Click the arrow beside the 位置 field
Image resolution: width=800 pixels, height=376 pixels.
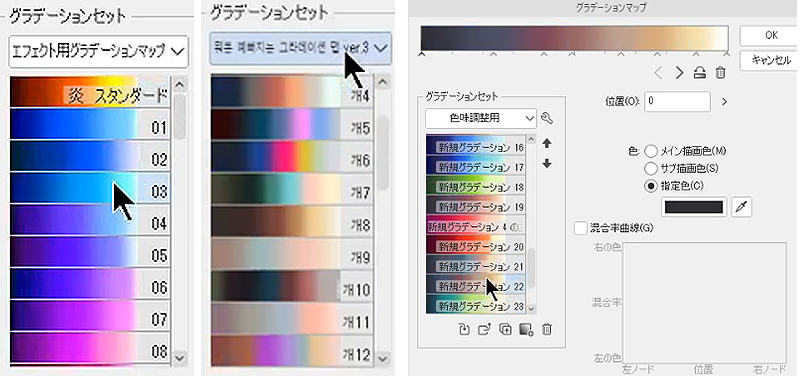point(723,102)
